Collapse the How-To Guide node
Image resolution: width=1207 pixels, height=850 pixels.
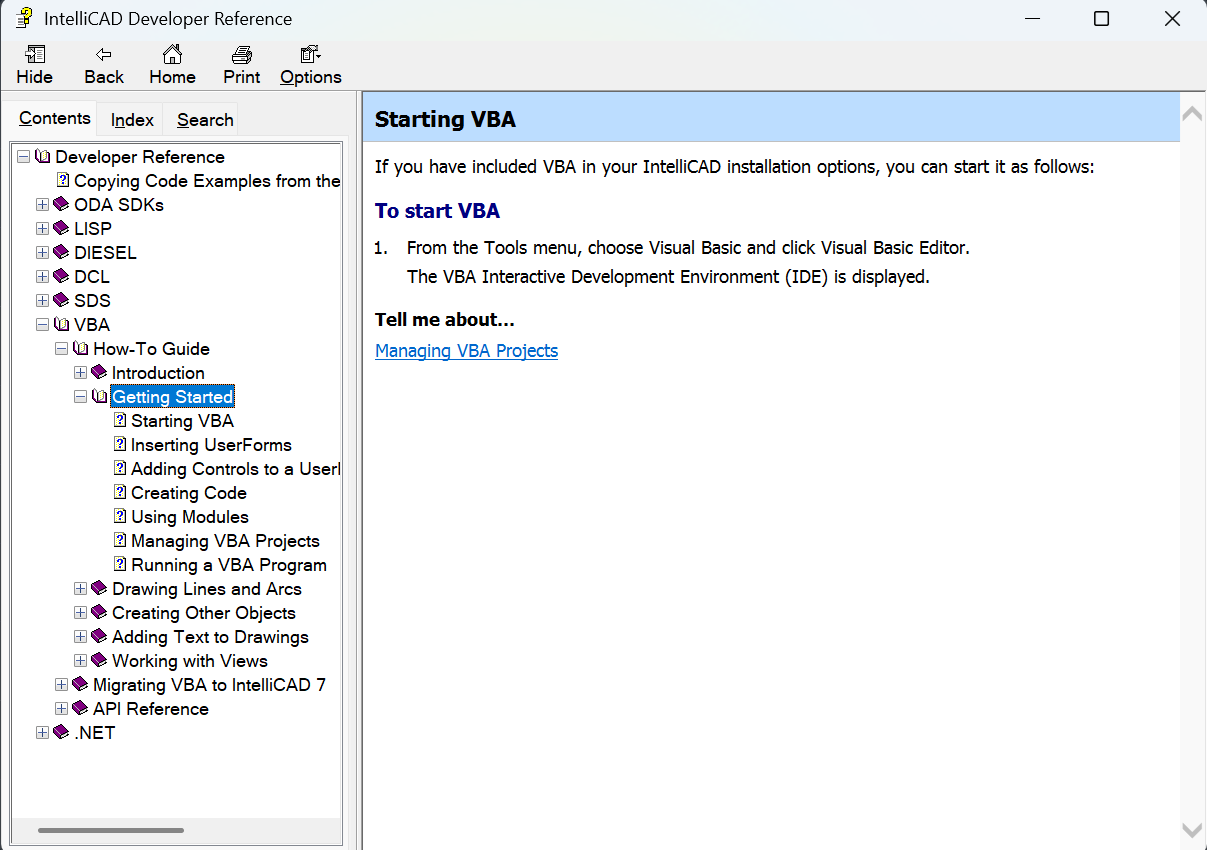tap(61, 348)
